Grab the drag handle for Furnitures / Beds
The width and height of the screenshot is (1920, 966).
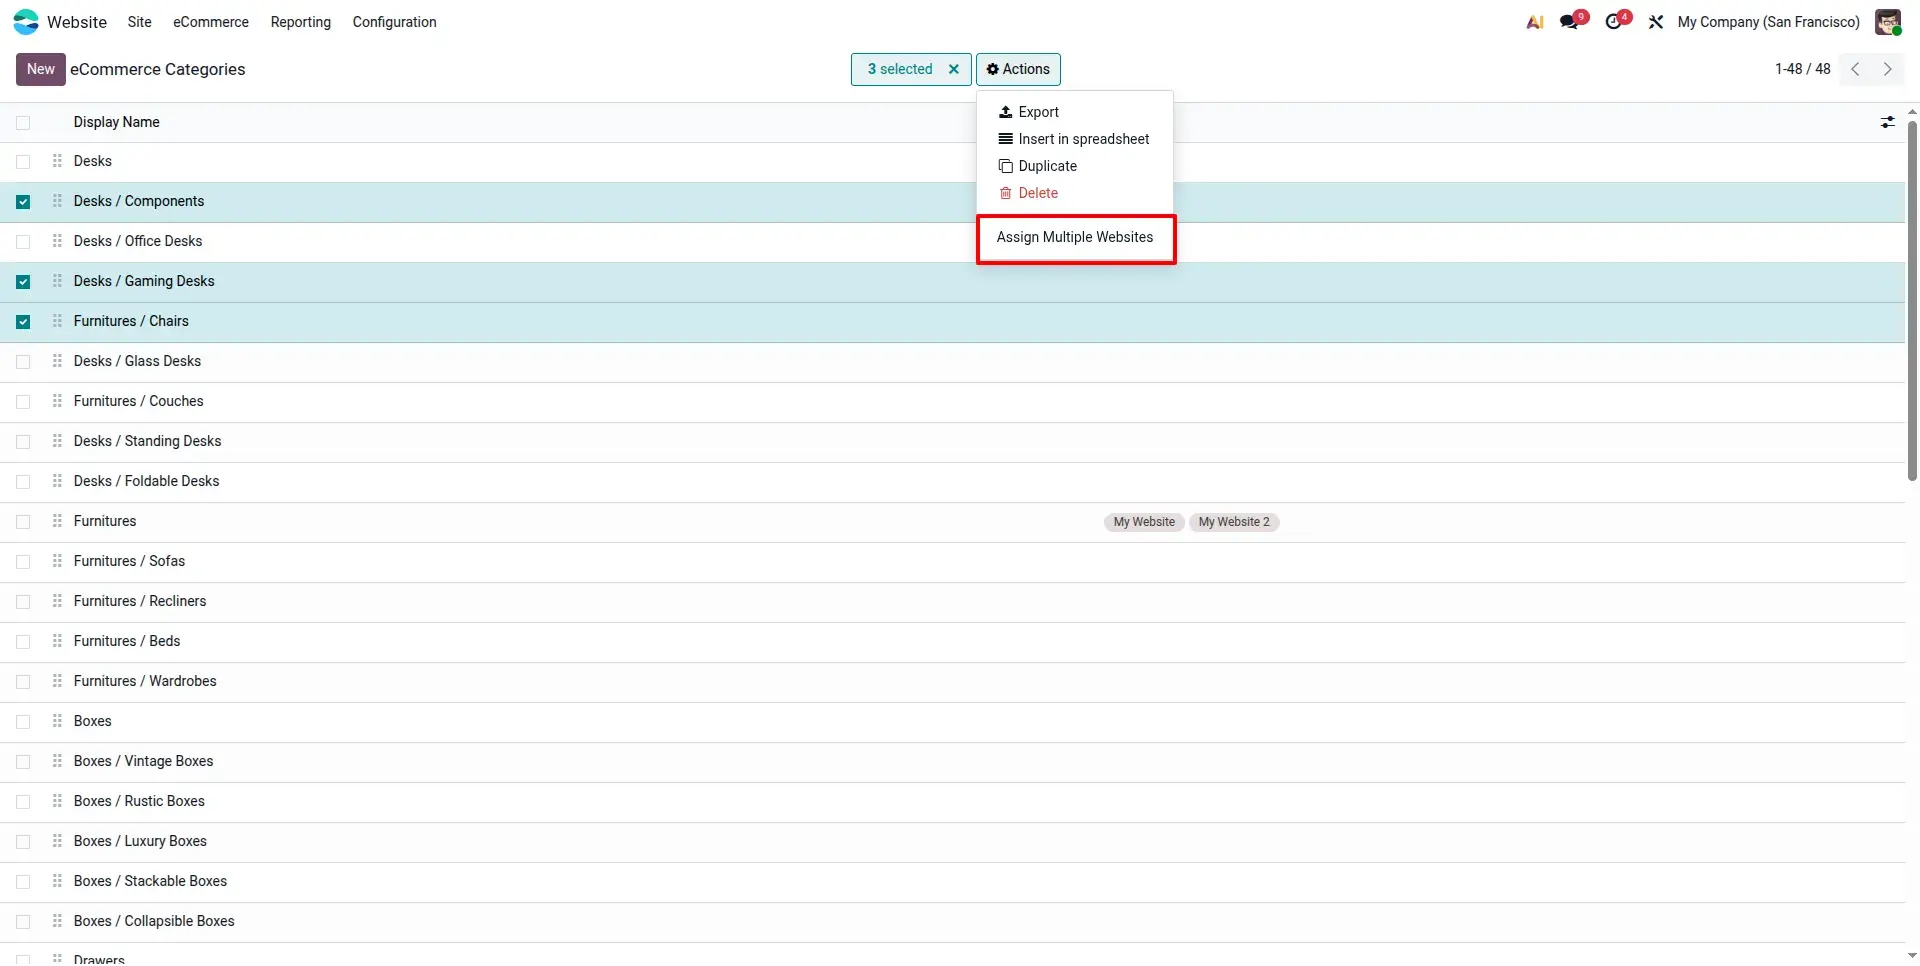57,641
